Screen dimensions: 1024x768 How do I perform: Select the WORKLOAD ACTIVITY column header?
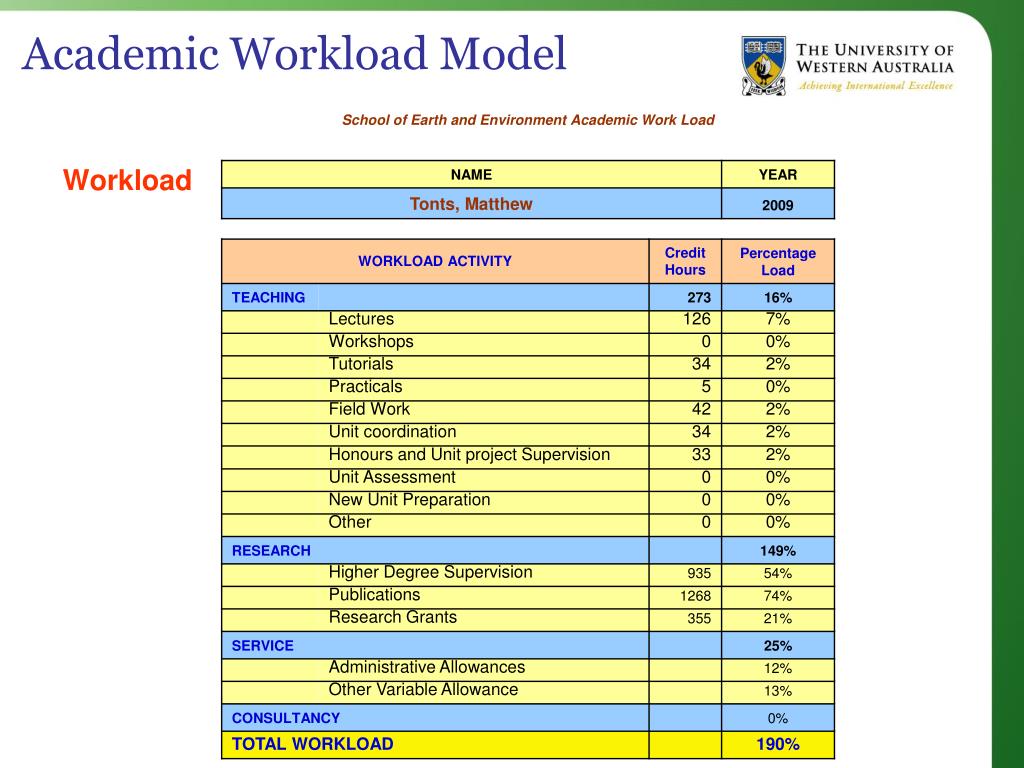(x=435, y=261)
